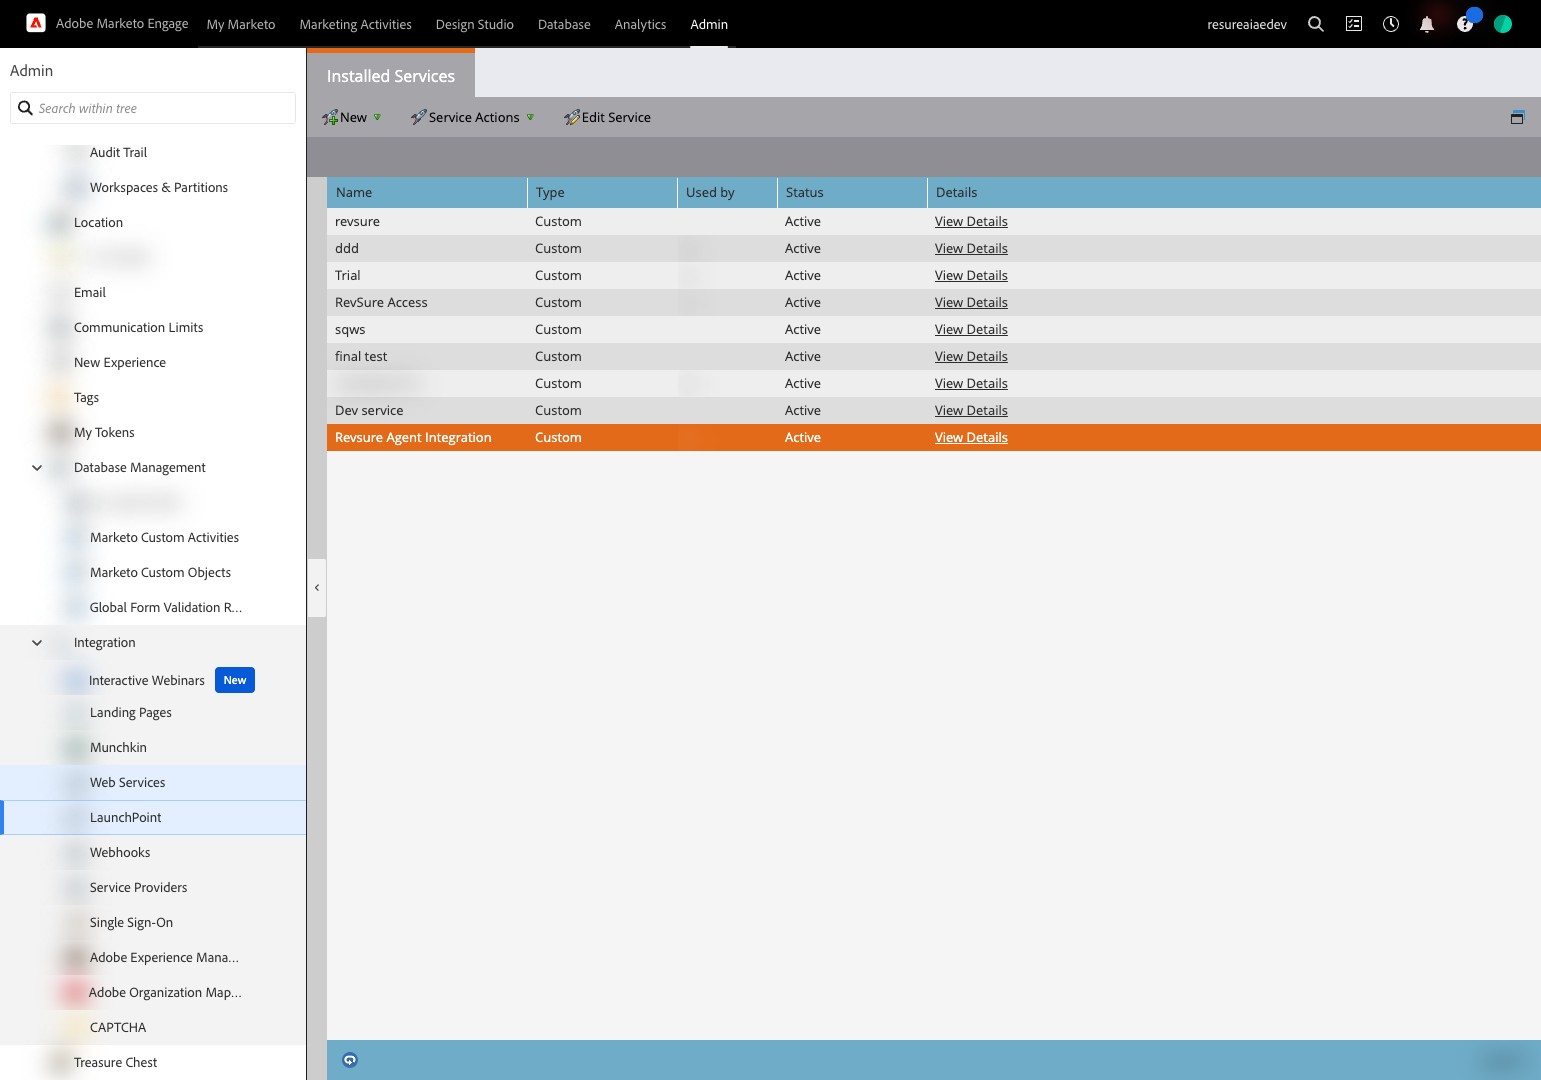1541x1080 pixels.
Task: Open the green user avatar icon
Action: [1503, 24]
